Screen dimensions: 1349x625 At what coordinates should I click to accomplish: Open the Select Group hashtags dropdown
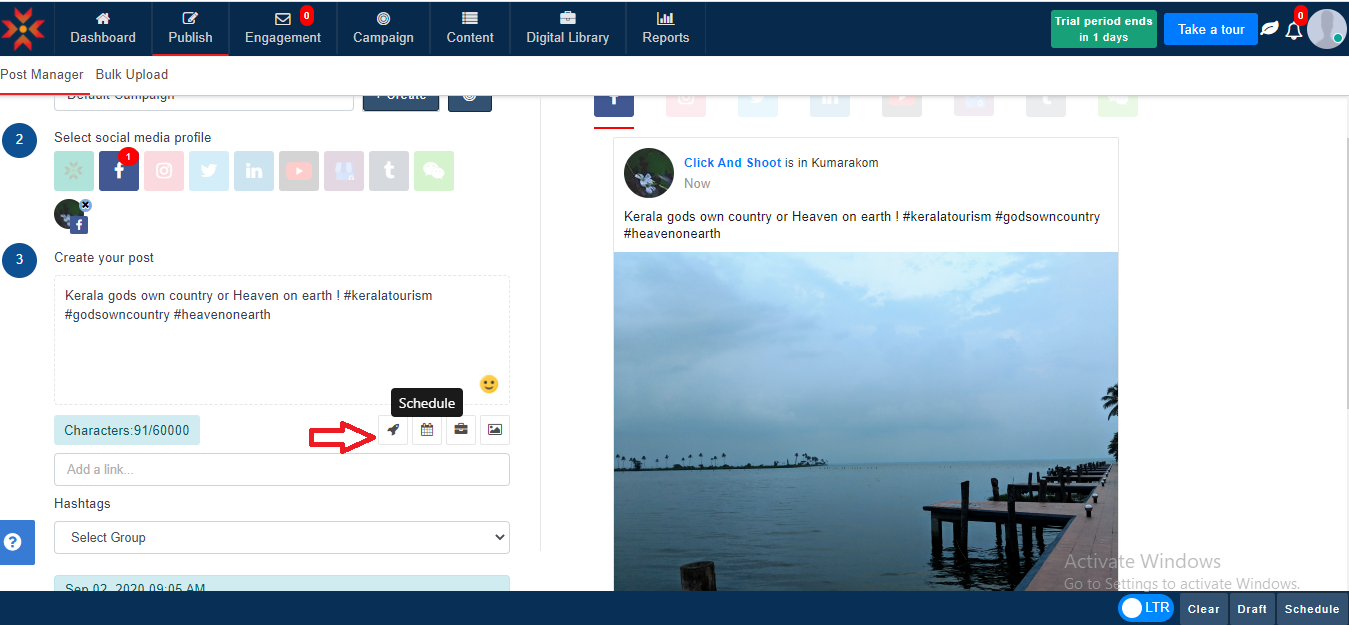(282, 537)
